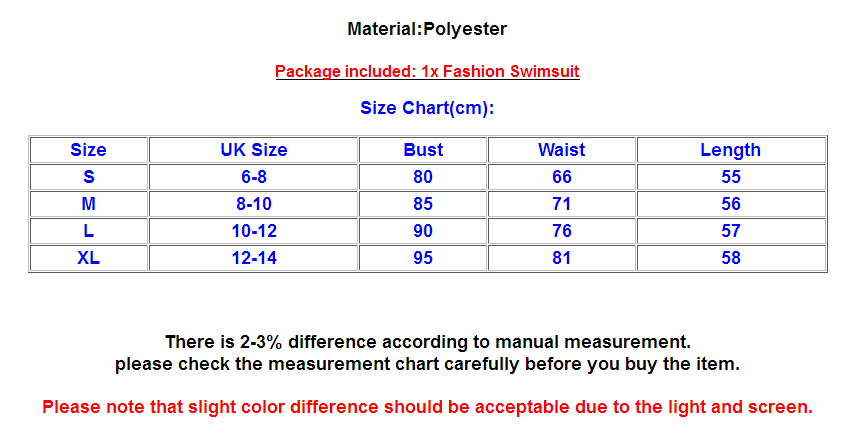
Task: Click the UK size 6-8 cell
Action: tap(253, 177)
